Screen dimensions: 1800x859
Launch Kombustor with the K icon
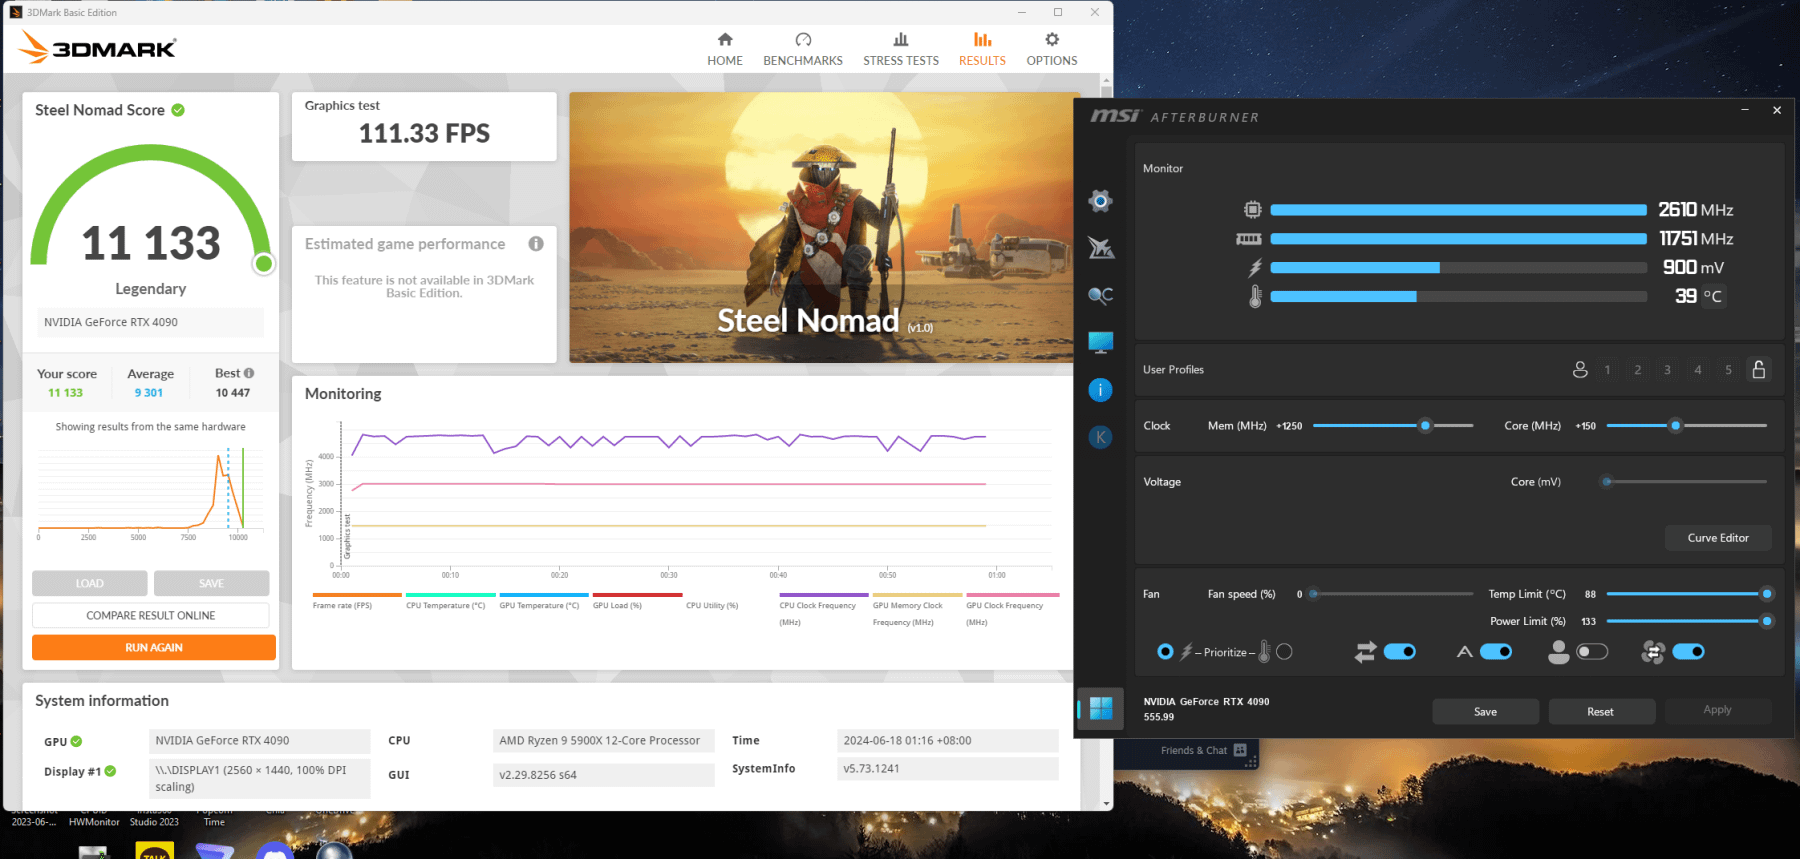pos(1100,437)
